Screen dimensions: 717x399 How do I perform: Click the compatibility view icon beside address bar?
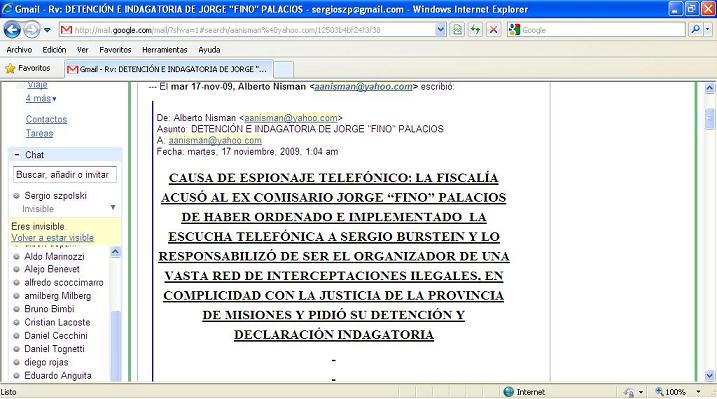pyautogui.click(x=457, y=30)
